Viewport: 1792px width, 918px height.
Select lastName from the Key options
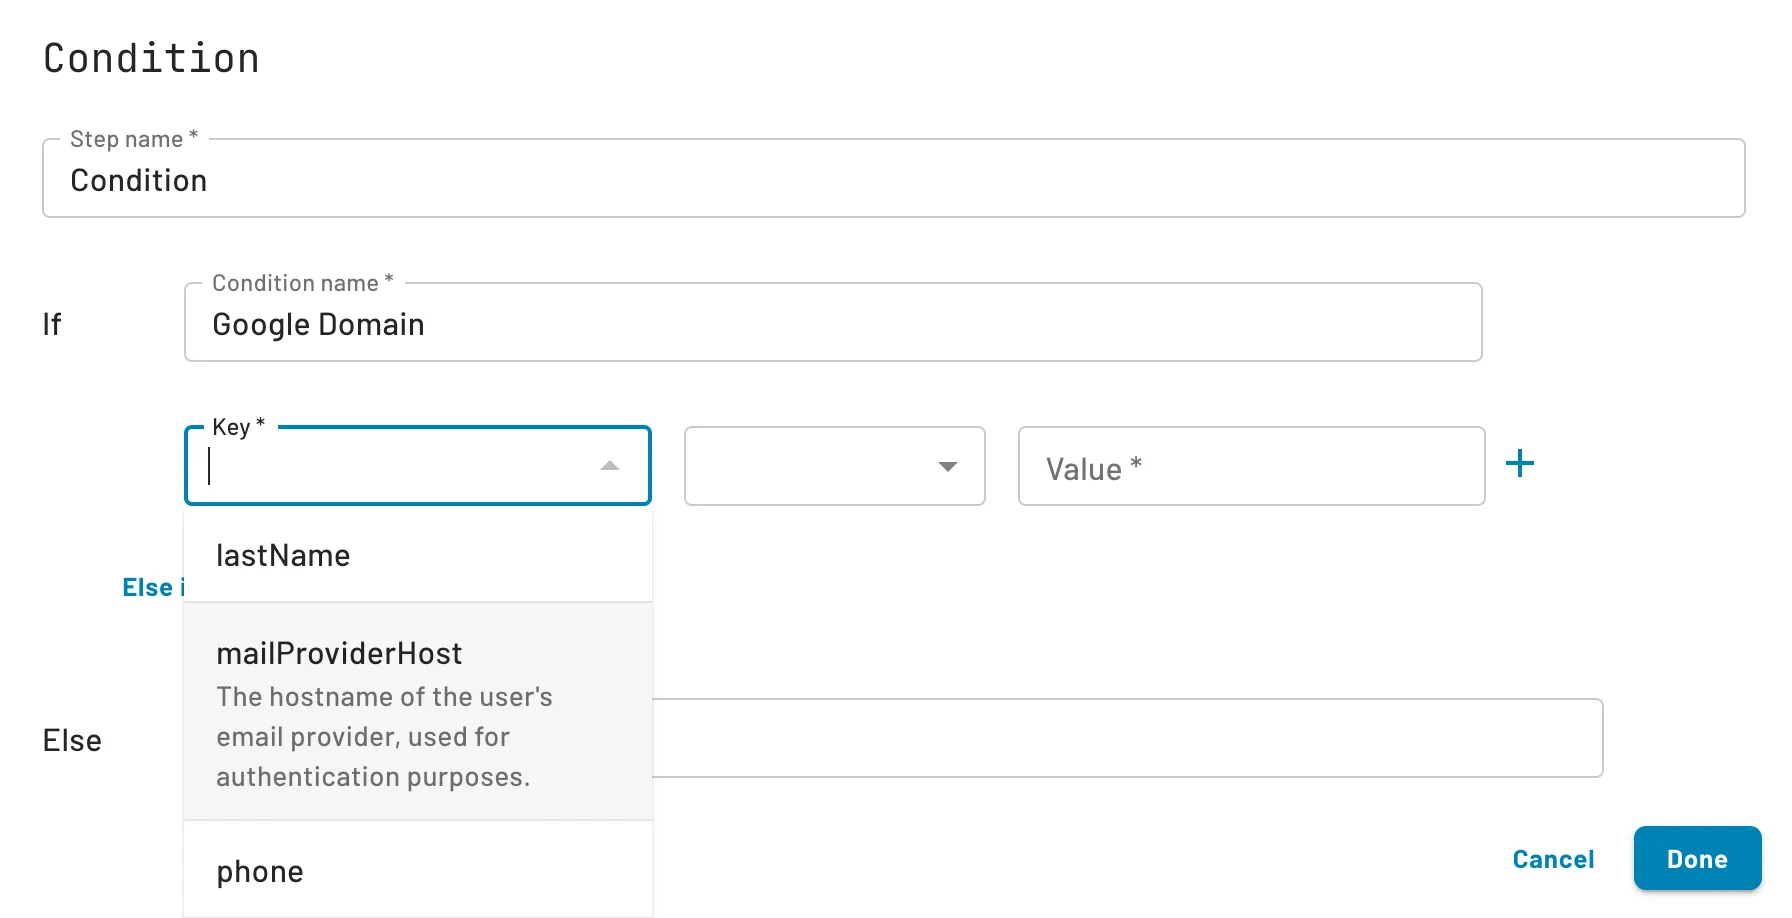click(x=283, y=555)
